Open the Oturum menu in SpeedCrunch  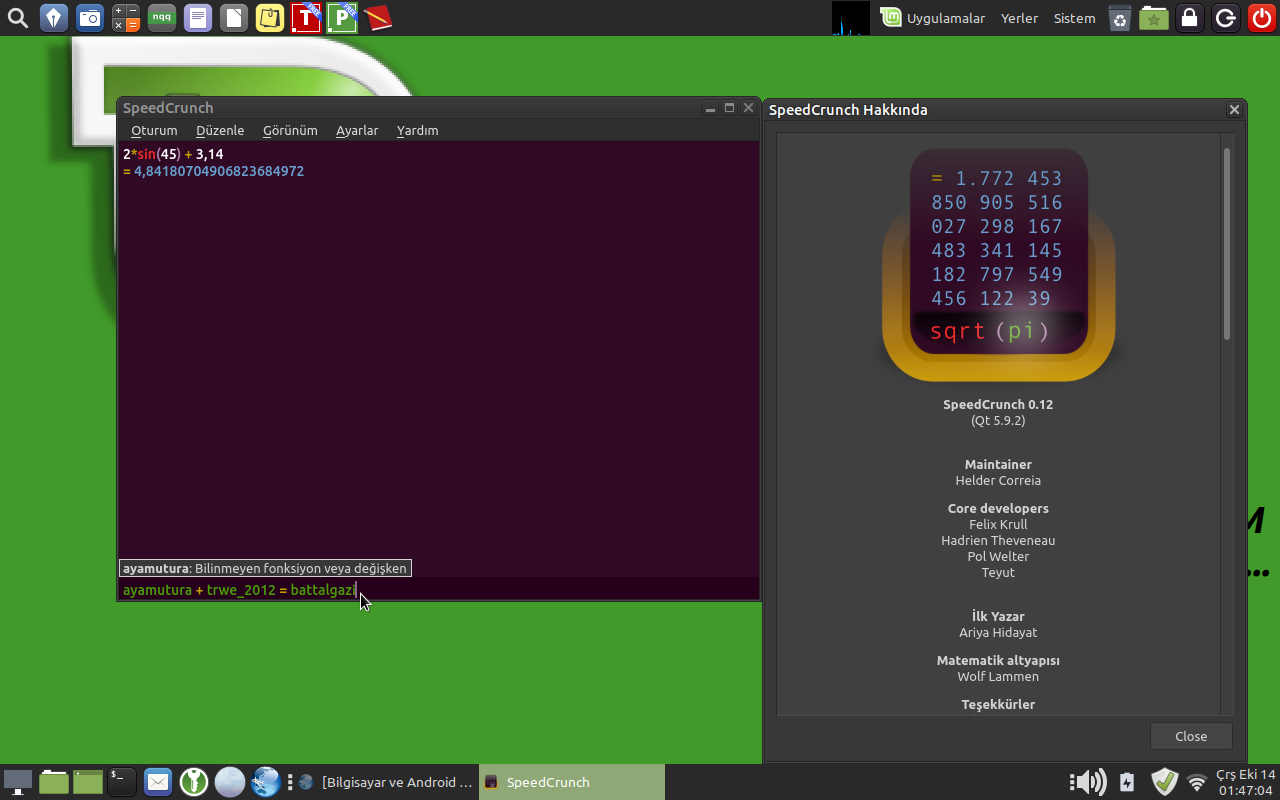click(x=154, y=131)
